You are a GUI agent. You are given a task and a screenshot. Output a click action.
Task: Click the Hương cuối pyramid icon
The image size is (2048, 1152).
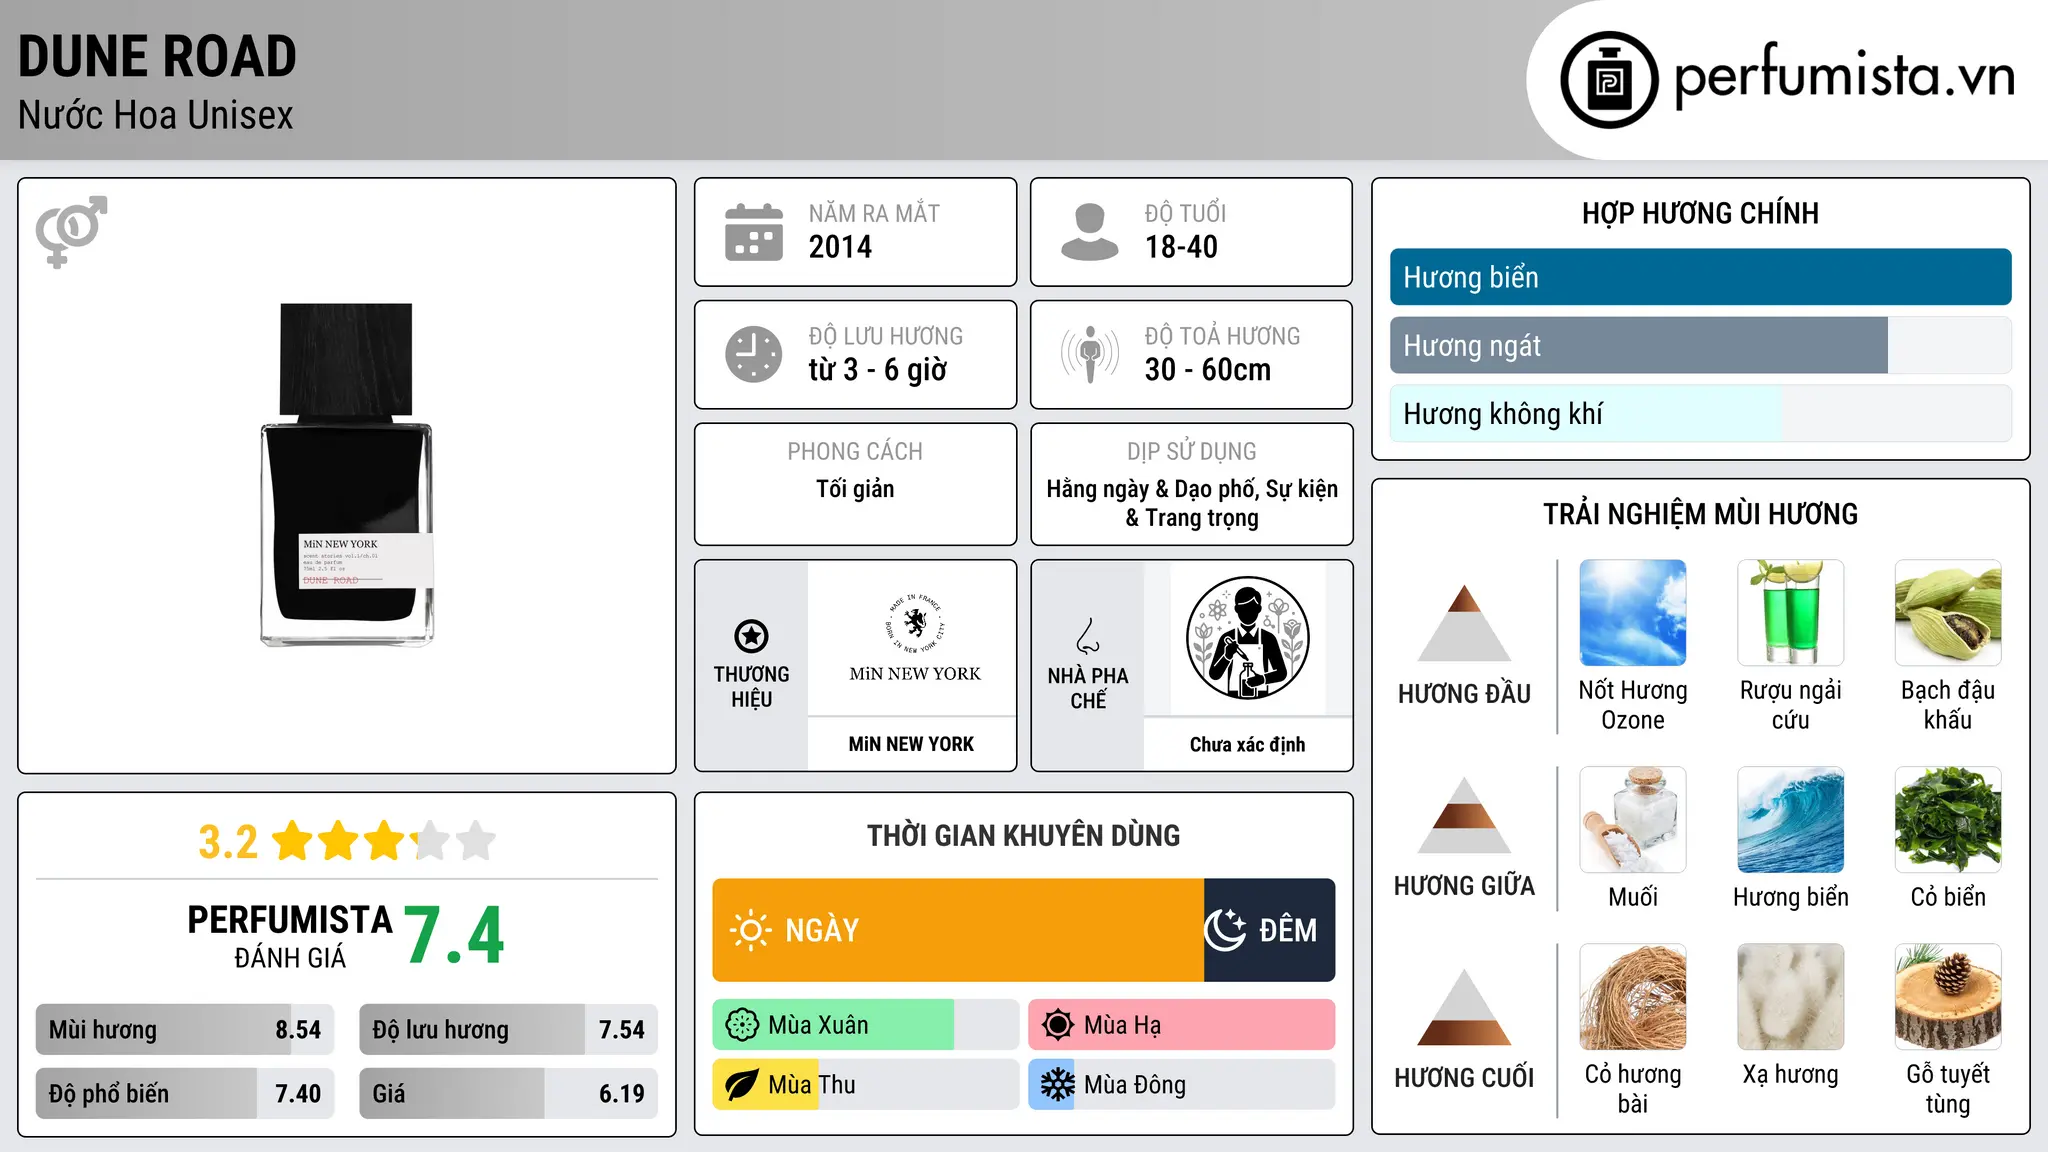pyautogui.click(x=1464, y=1007)
